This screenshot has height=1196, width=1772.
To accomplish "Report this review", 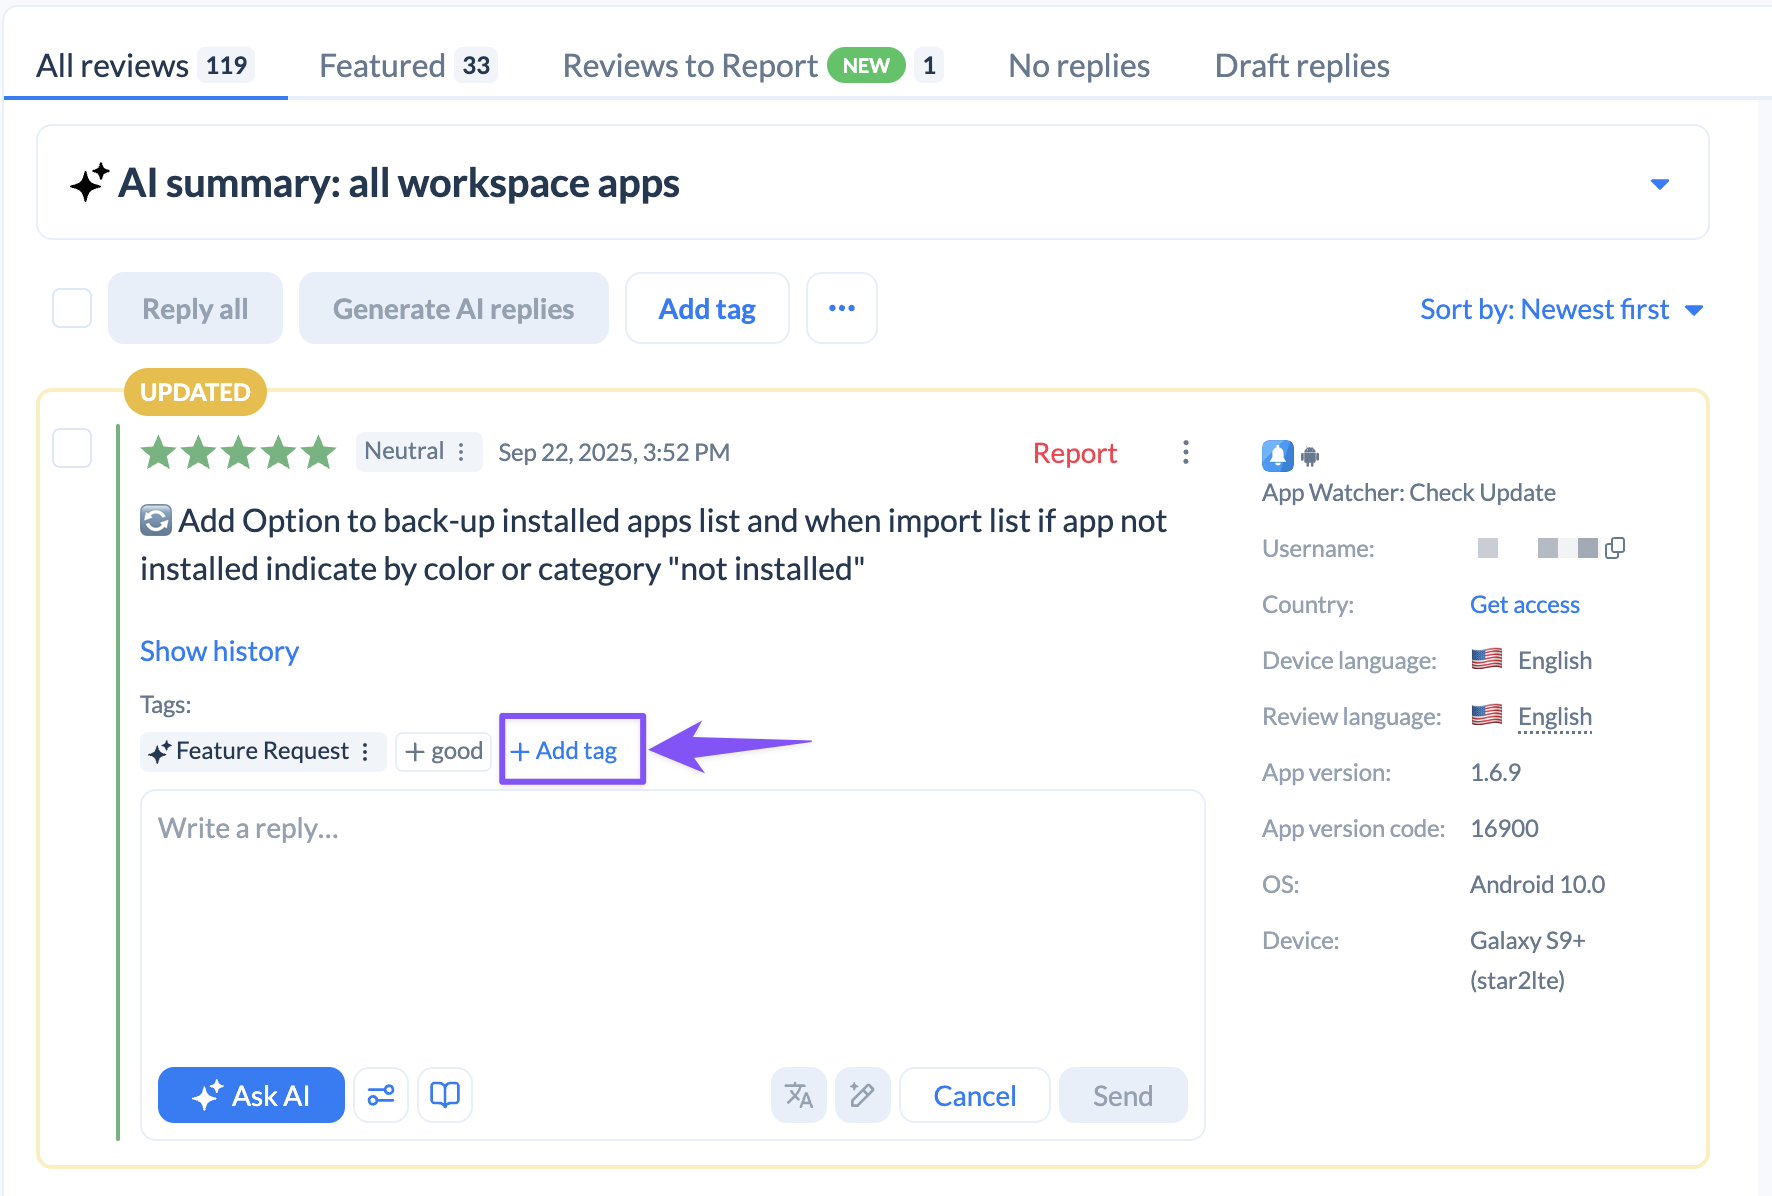I will [x=1075, y=453].
